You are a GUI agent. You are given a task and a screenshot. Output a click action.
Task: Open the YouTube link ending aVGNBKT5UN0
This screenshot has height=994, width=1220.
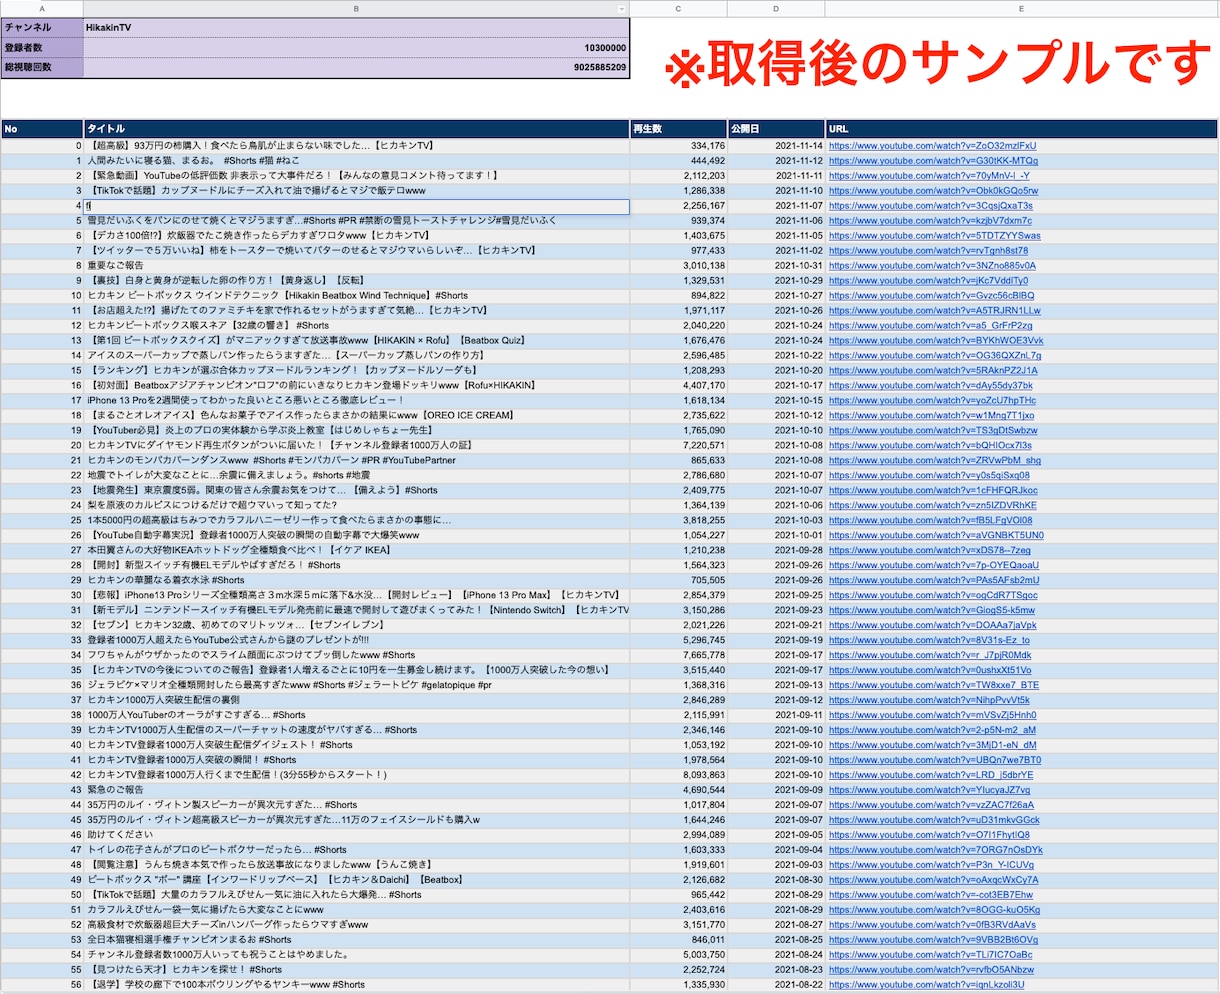pos(936,535)
